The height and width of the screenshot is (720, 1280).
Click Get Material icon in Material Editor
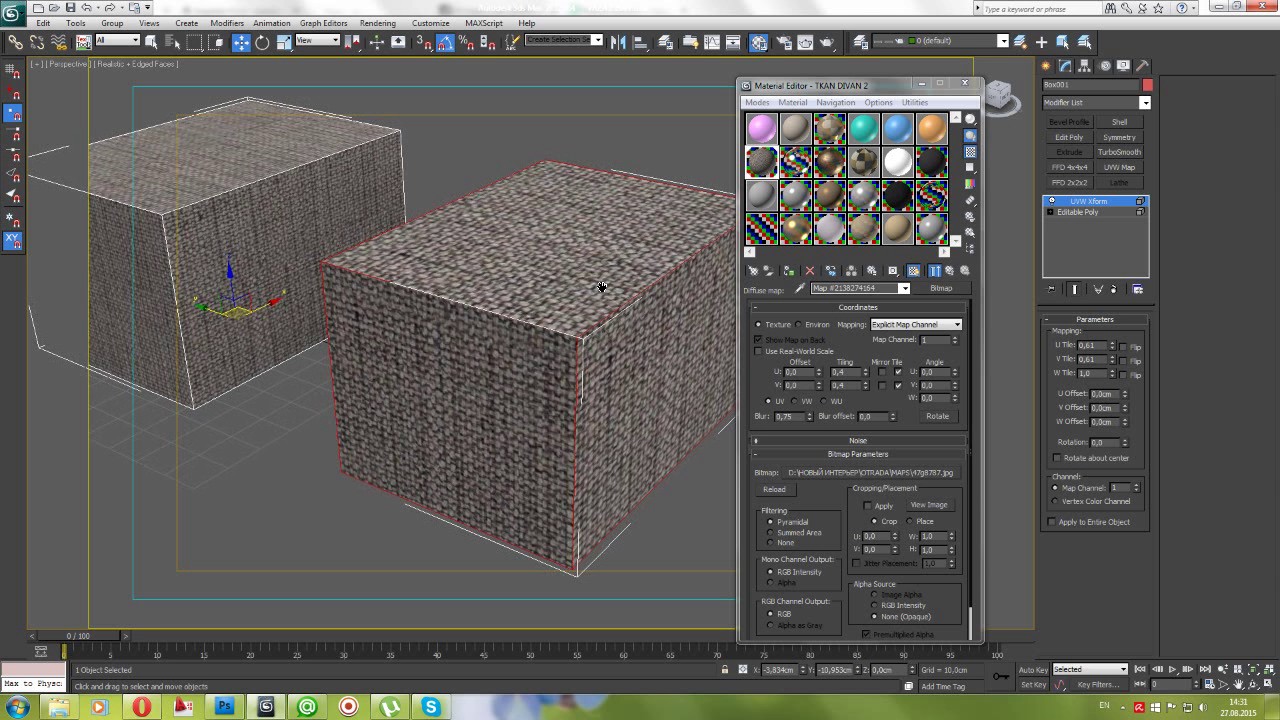coord(753,271)
